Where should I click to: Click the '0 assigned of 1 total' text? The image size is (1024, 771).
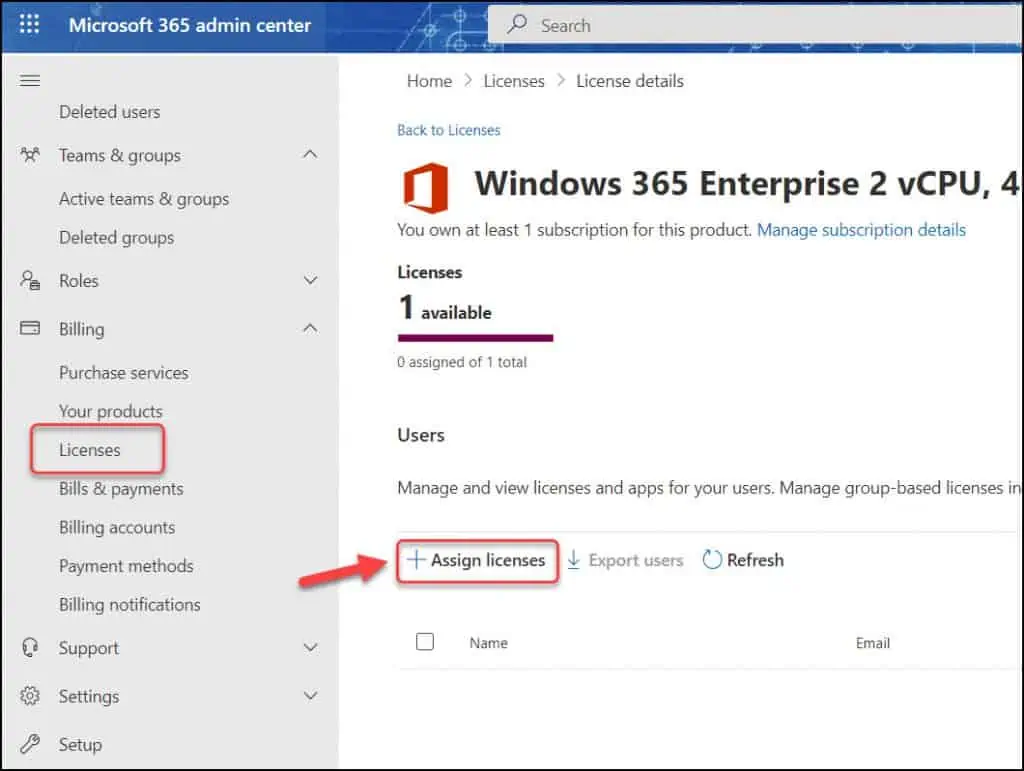point(462,362)
